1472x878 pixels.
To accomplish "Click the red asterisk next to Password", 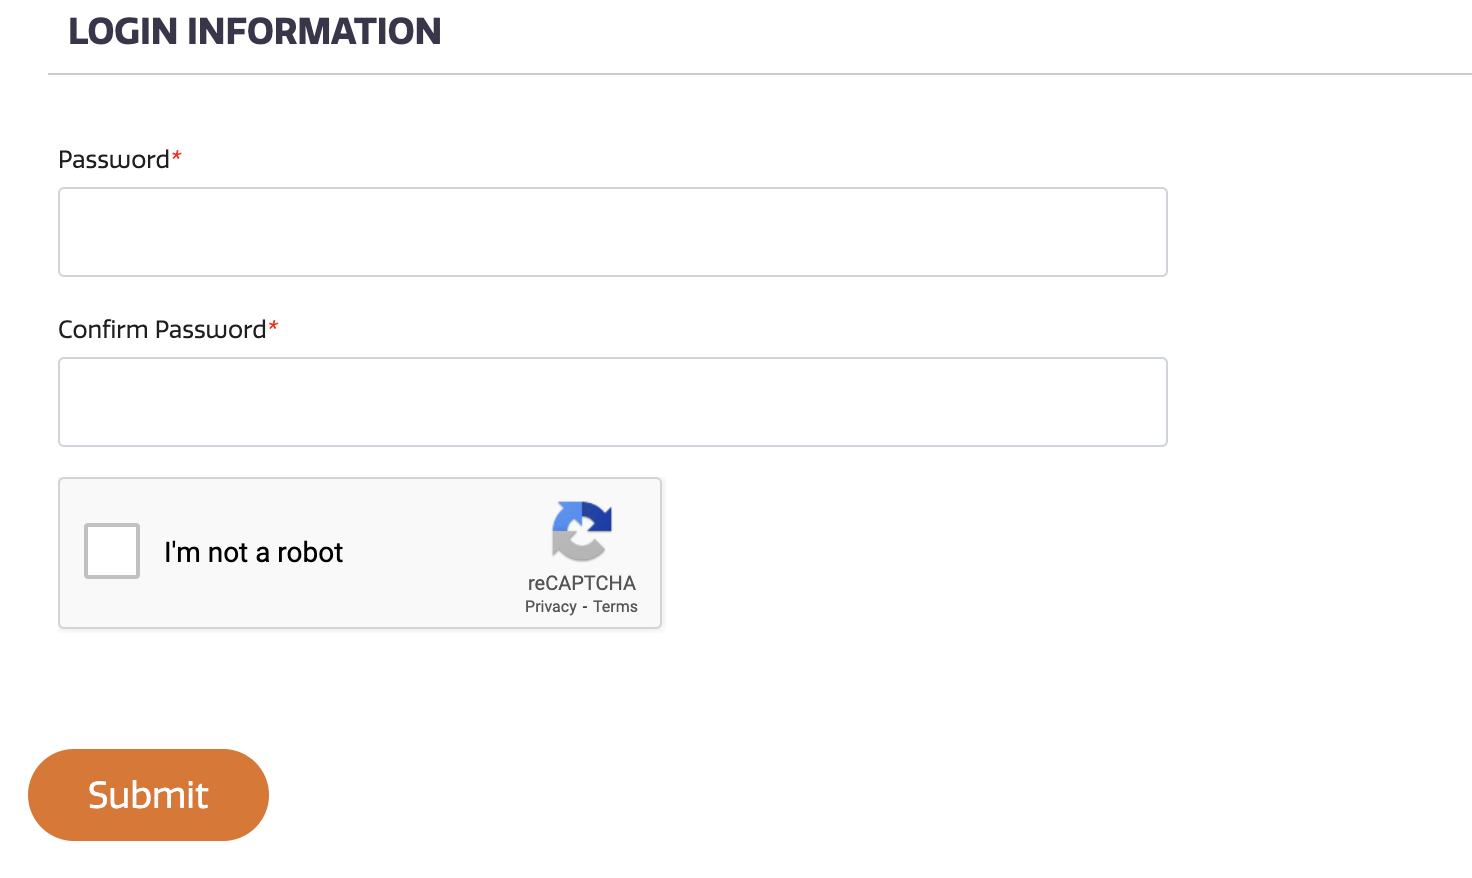I will click(177, 157).
